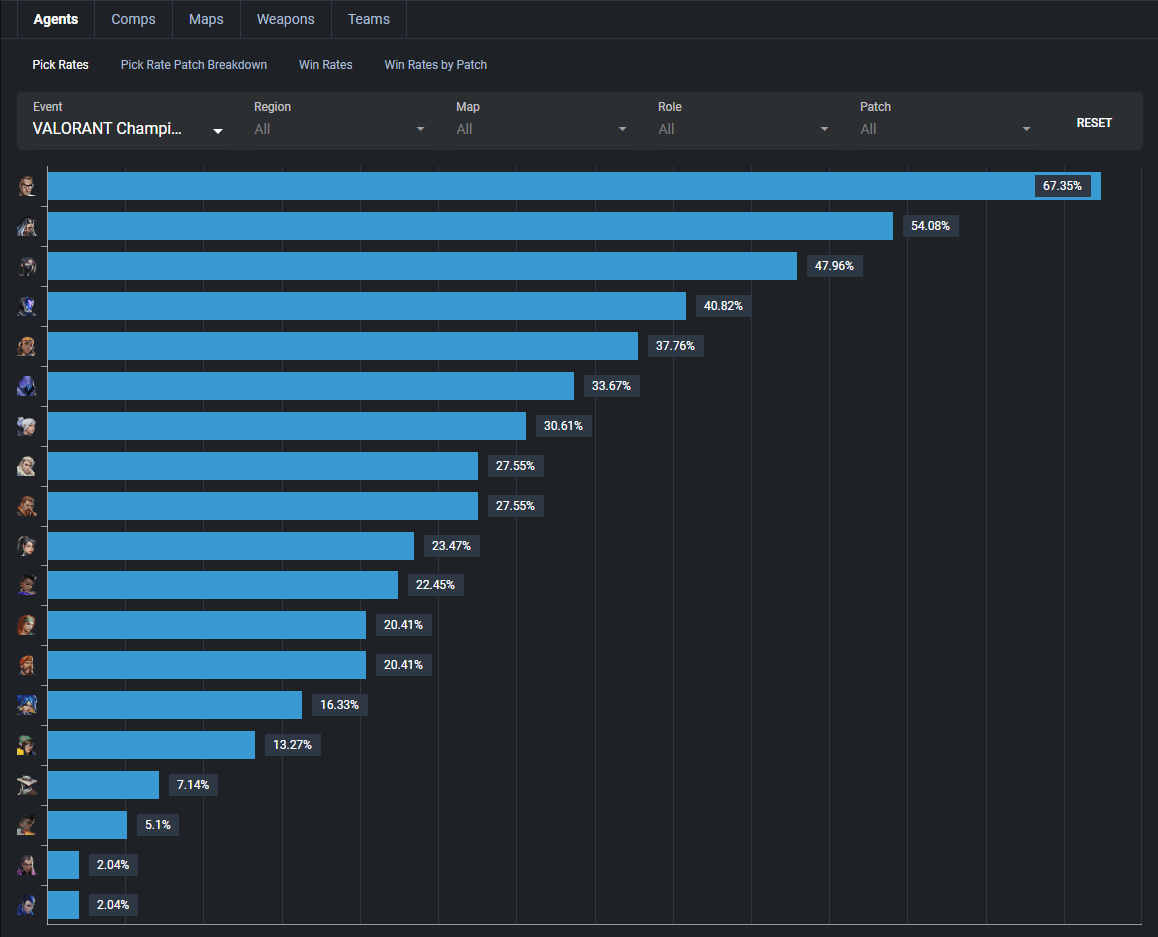Select the Sova agent portrait

pos(27,466)
